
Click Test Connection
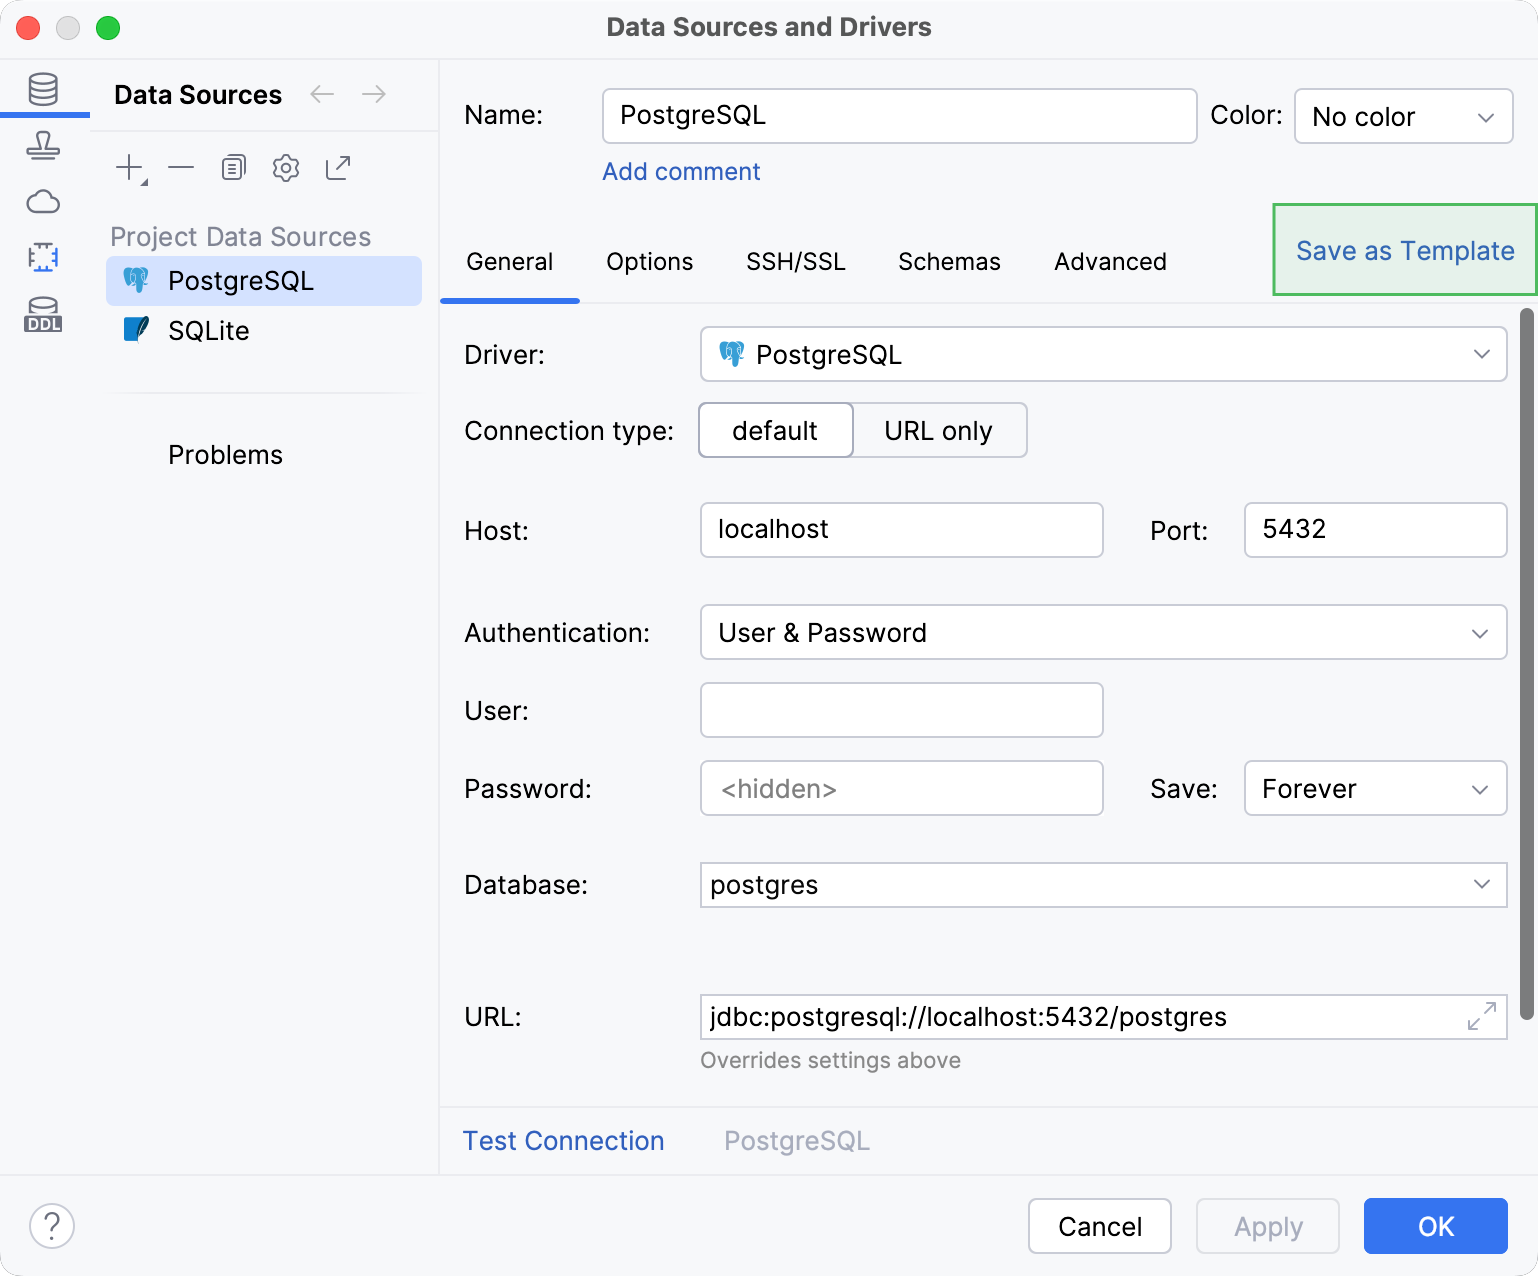click(563, 1140)
